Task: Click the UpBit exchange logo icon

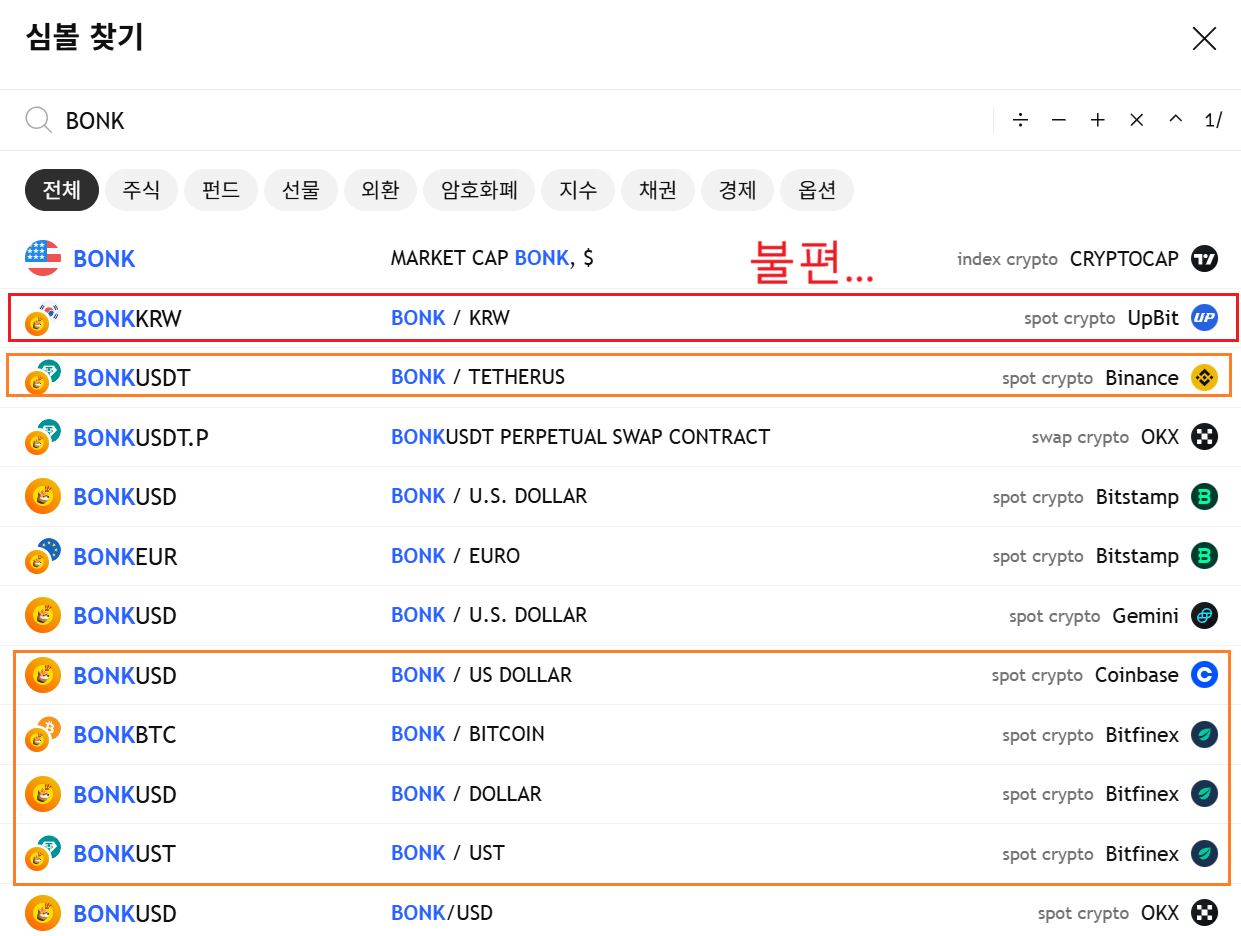Action: tap(1205, 318)
